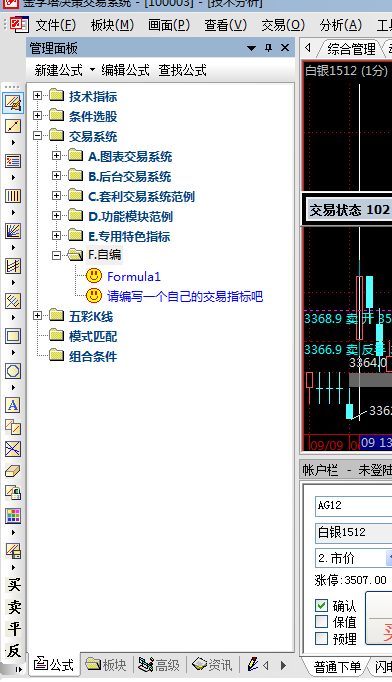Click the 编辑公式 button

pos(125,70)
